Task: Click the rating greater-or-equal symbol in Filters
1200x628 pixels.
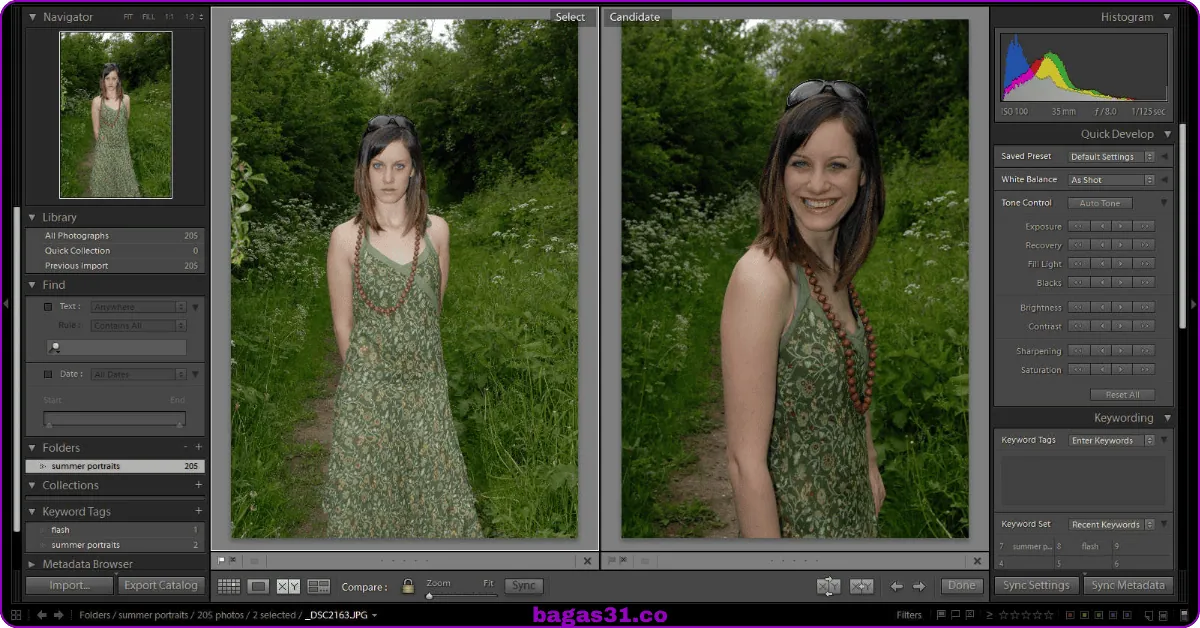Action: pyautogui.click(x=989, y=615)
